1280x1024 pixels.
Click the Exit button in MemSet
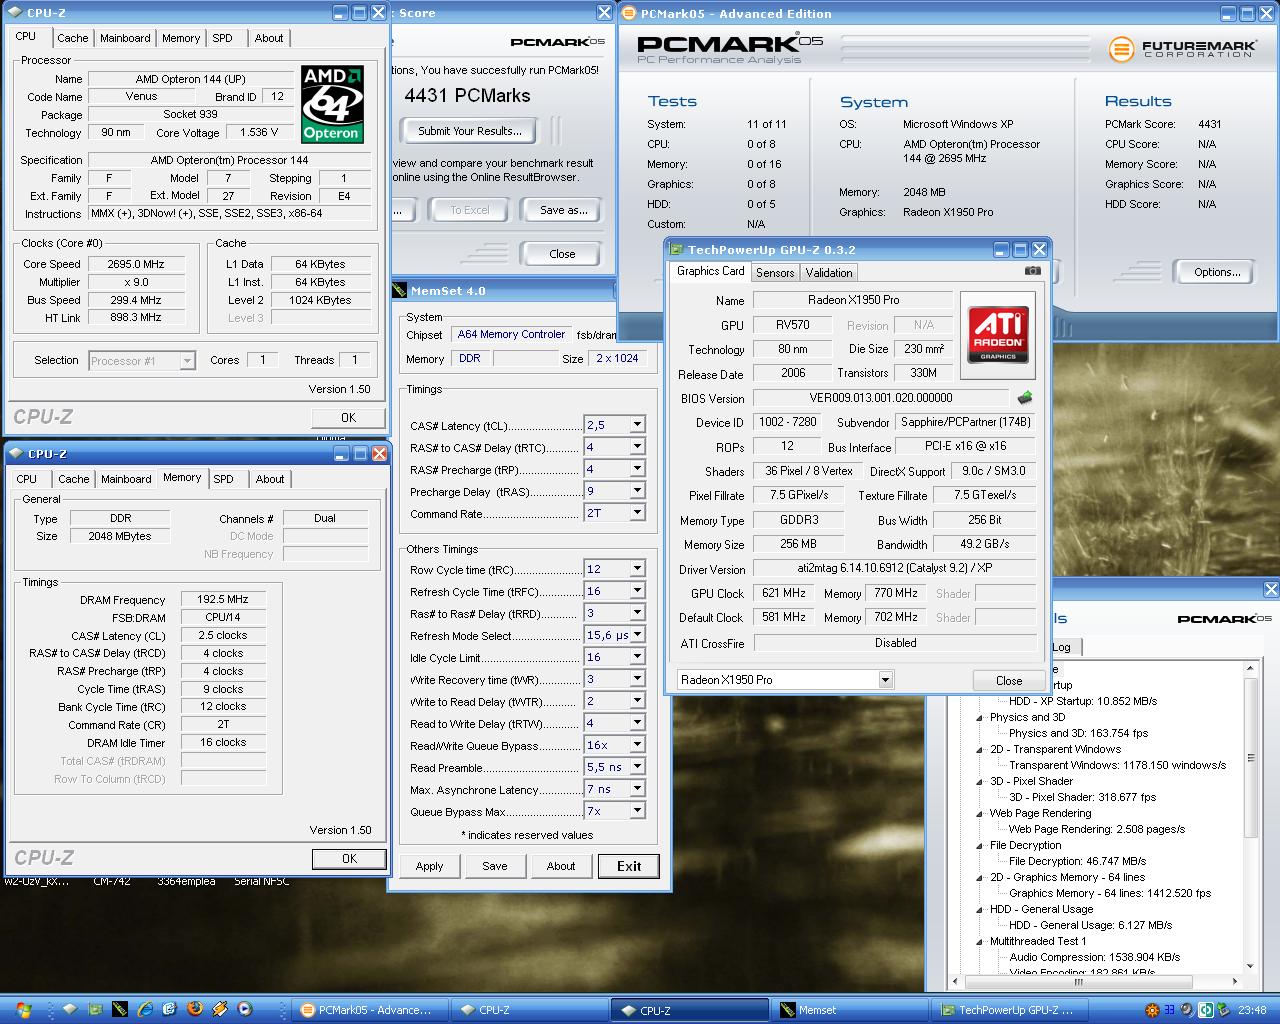[629, 866]
